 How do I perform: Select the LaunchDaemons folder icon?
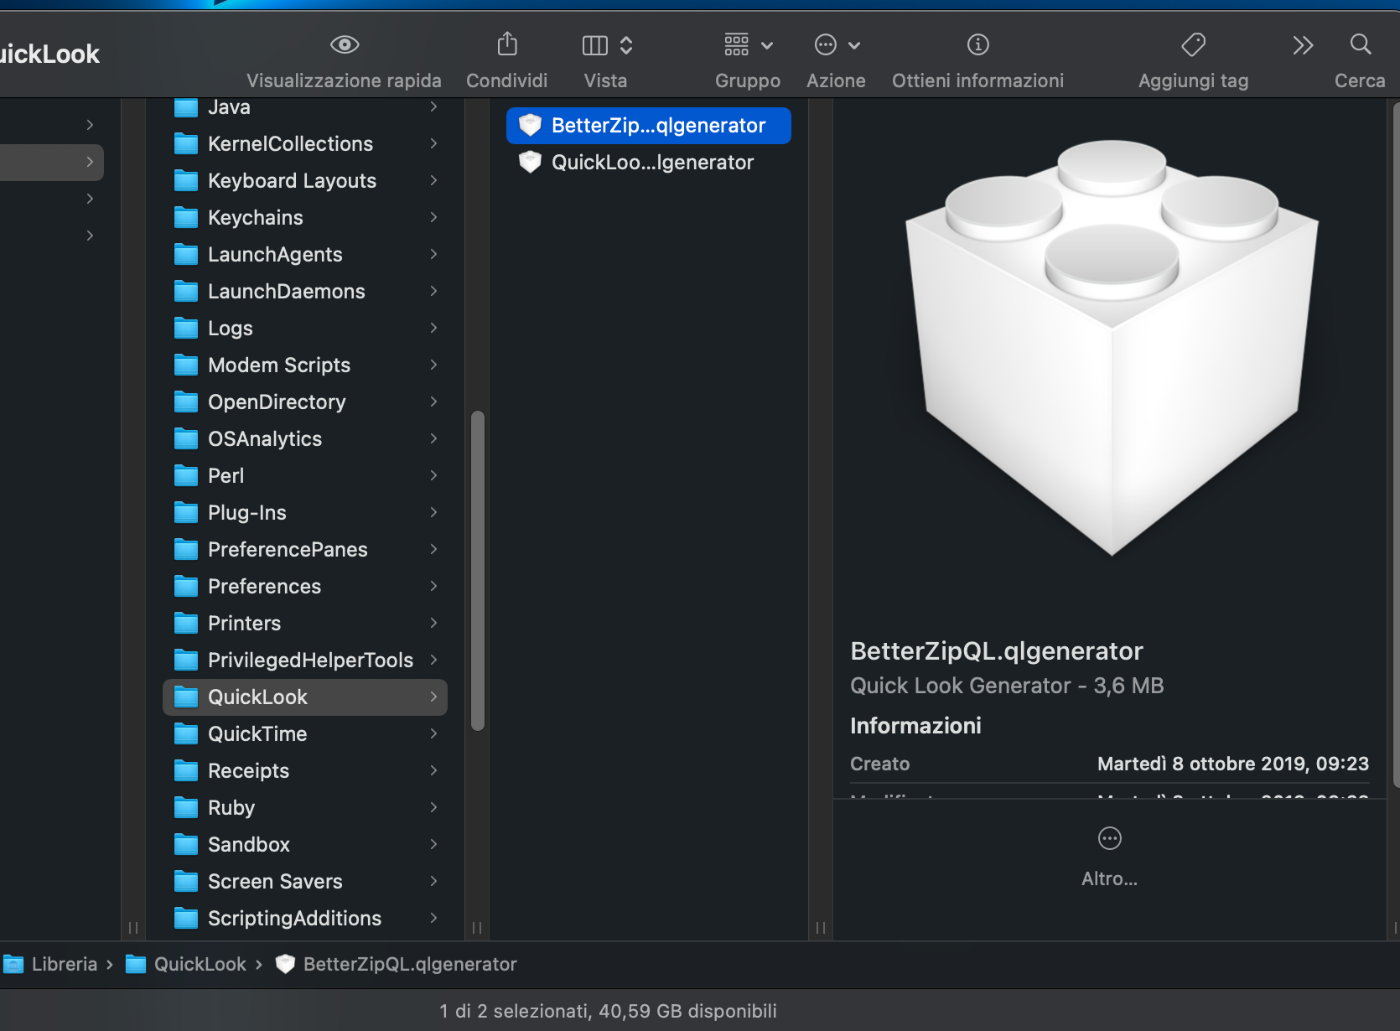186,292
